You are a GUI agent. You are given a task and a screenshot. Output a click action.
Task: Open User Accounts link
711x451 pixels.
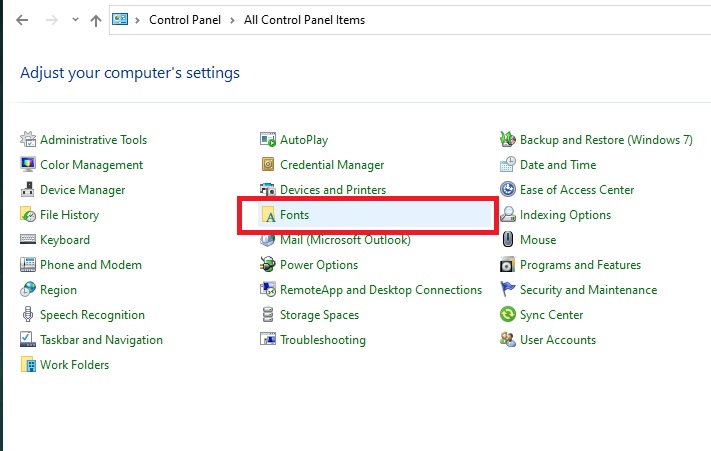click(558, 339)
